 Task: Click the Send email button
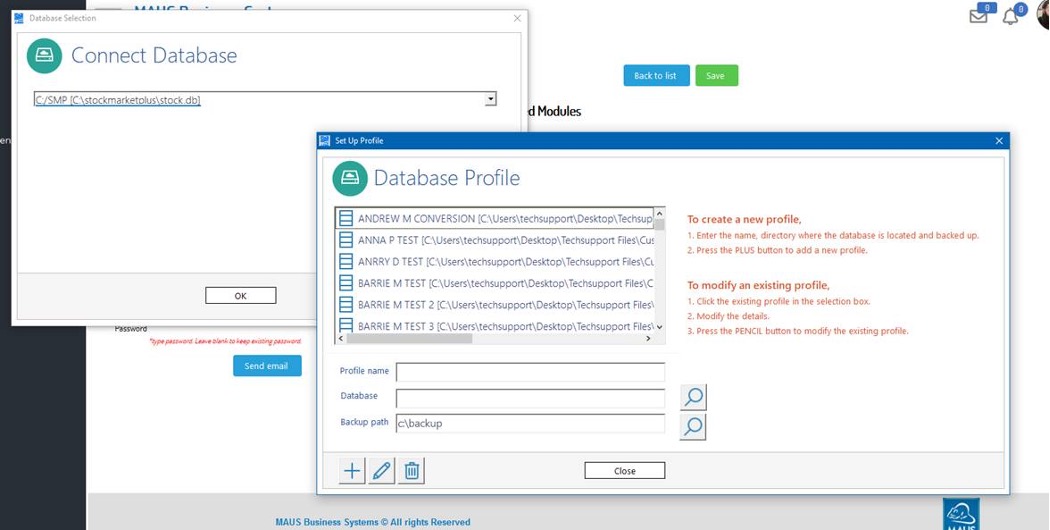click(x=267, y=366)
